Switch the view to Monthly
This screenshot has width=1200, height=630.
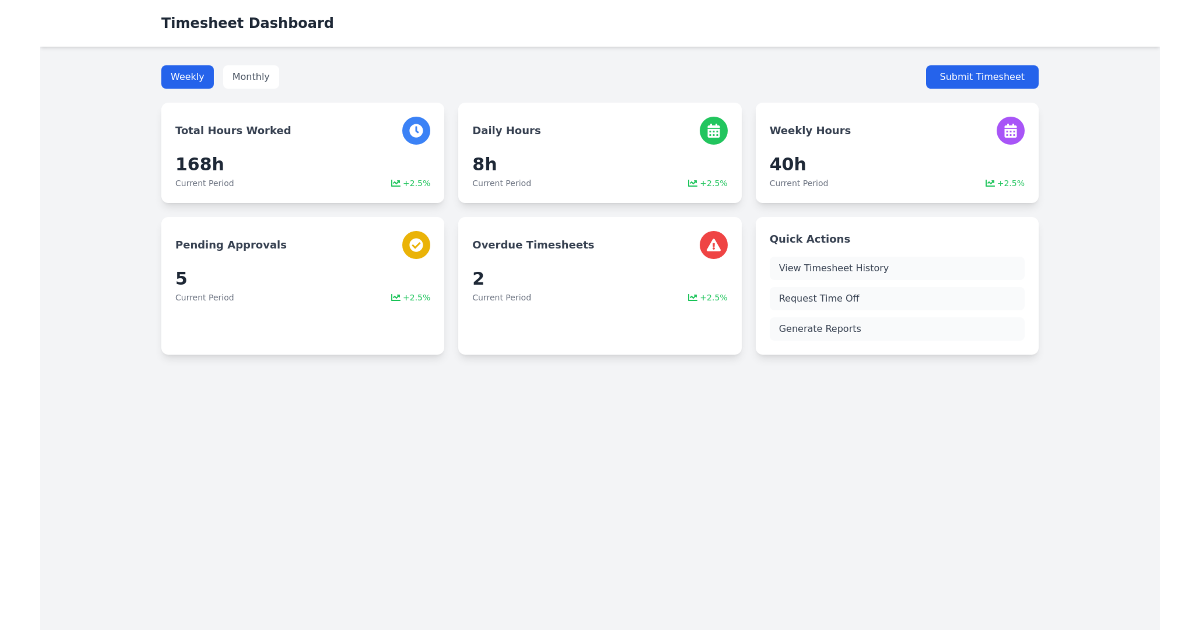[x=250, y=77]
